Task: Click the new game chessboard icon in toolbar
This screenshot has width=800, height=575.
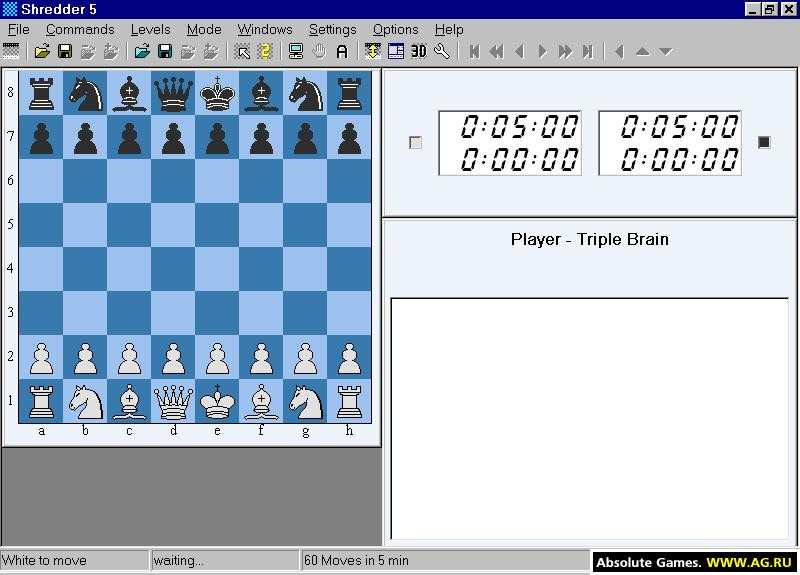Action: point(11,52)
